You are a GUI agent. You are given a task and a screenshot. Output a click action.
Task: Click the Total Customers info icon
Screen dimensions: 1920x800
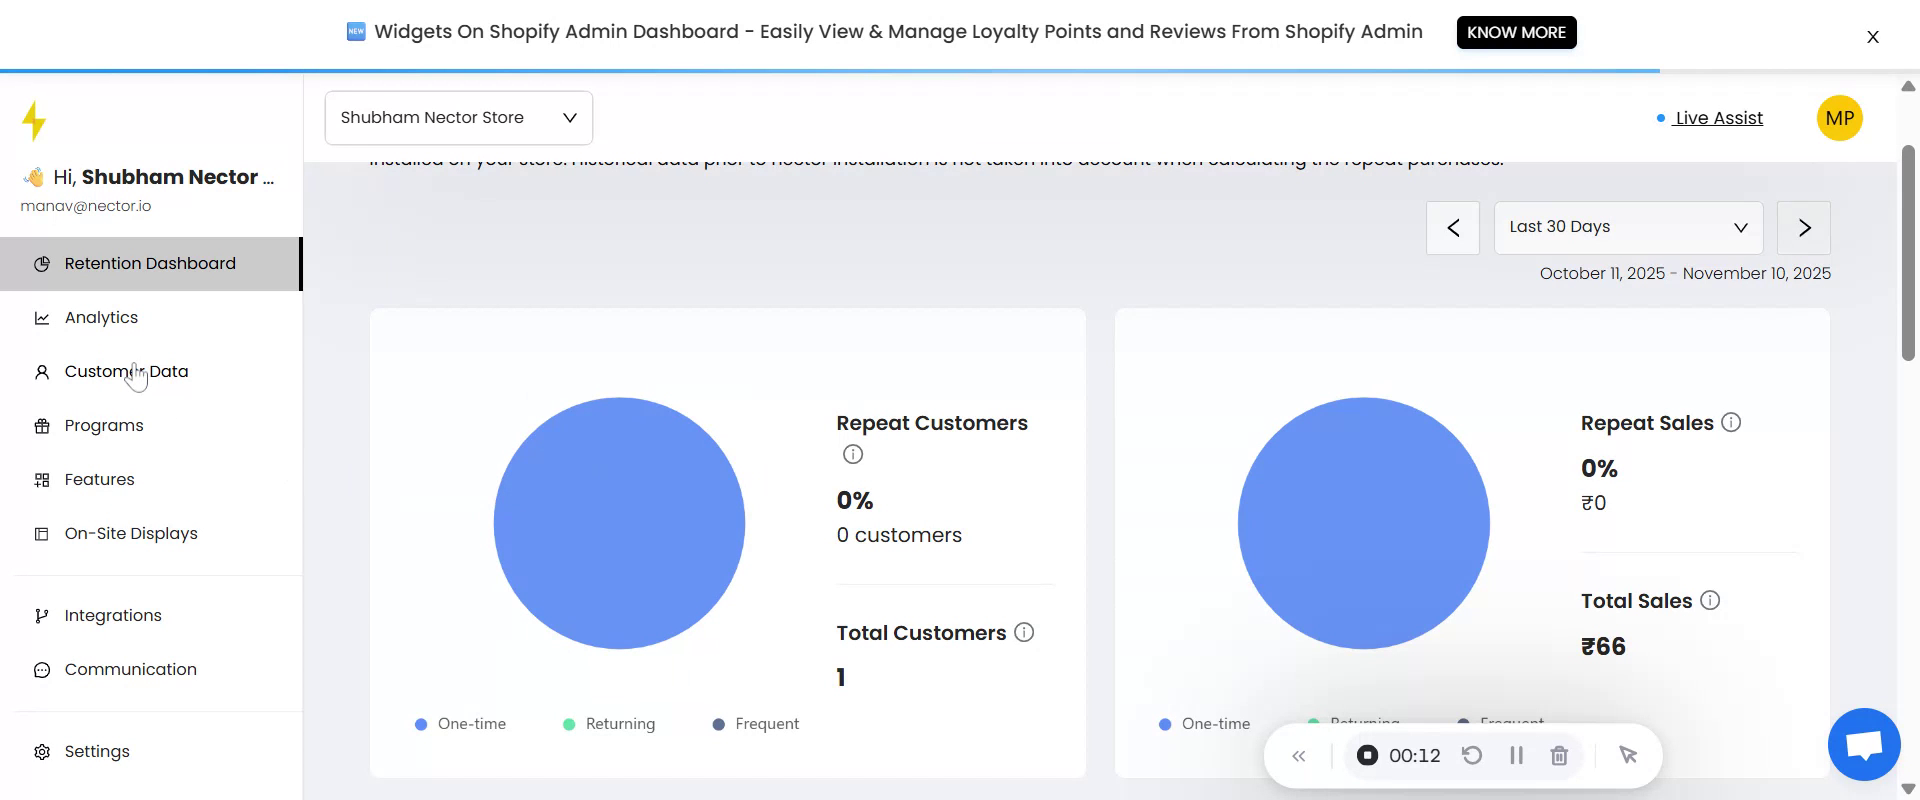pos(1024,633)
